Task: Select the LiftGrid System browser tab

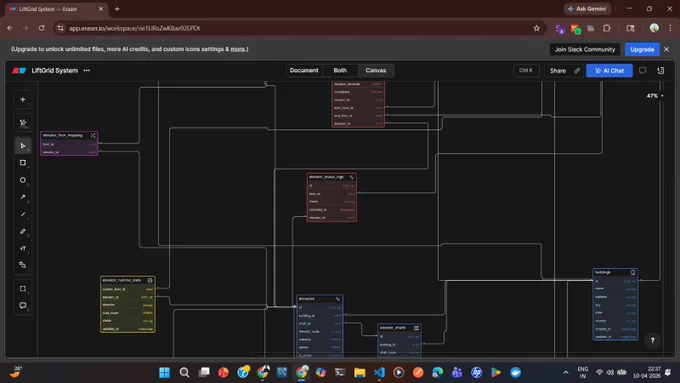Action: tap(56, 9)
